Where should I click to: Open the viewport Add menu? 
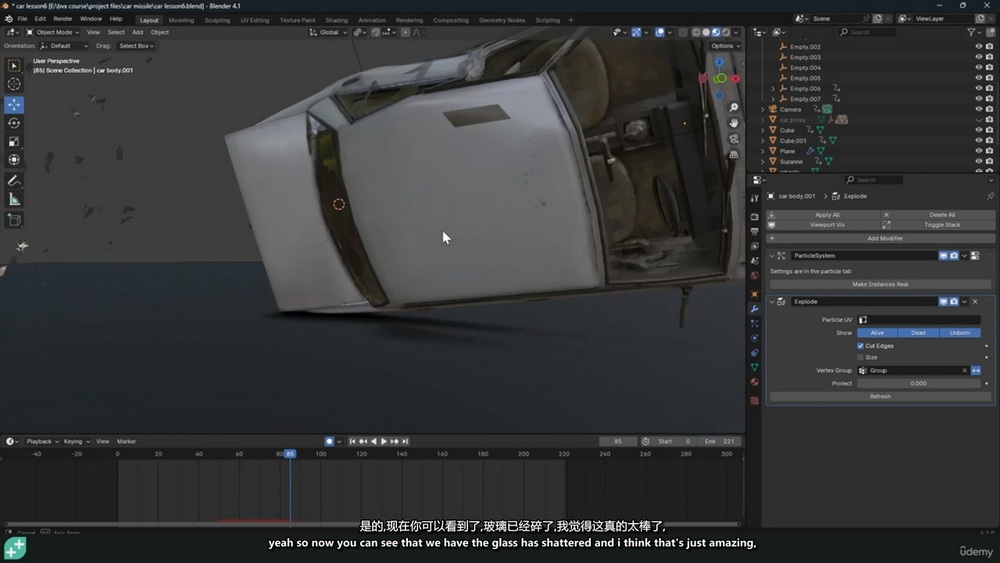click(137, 32)
